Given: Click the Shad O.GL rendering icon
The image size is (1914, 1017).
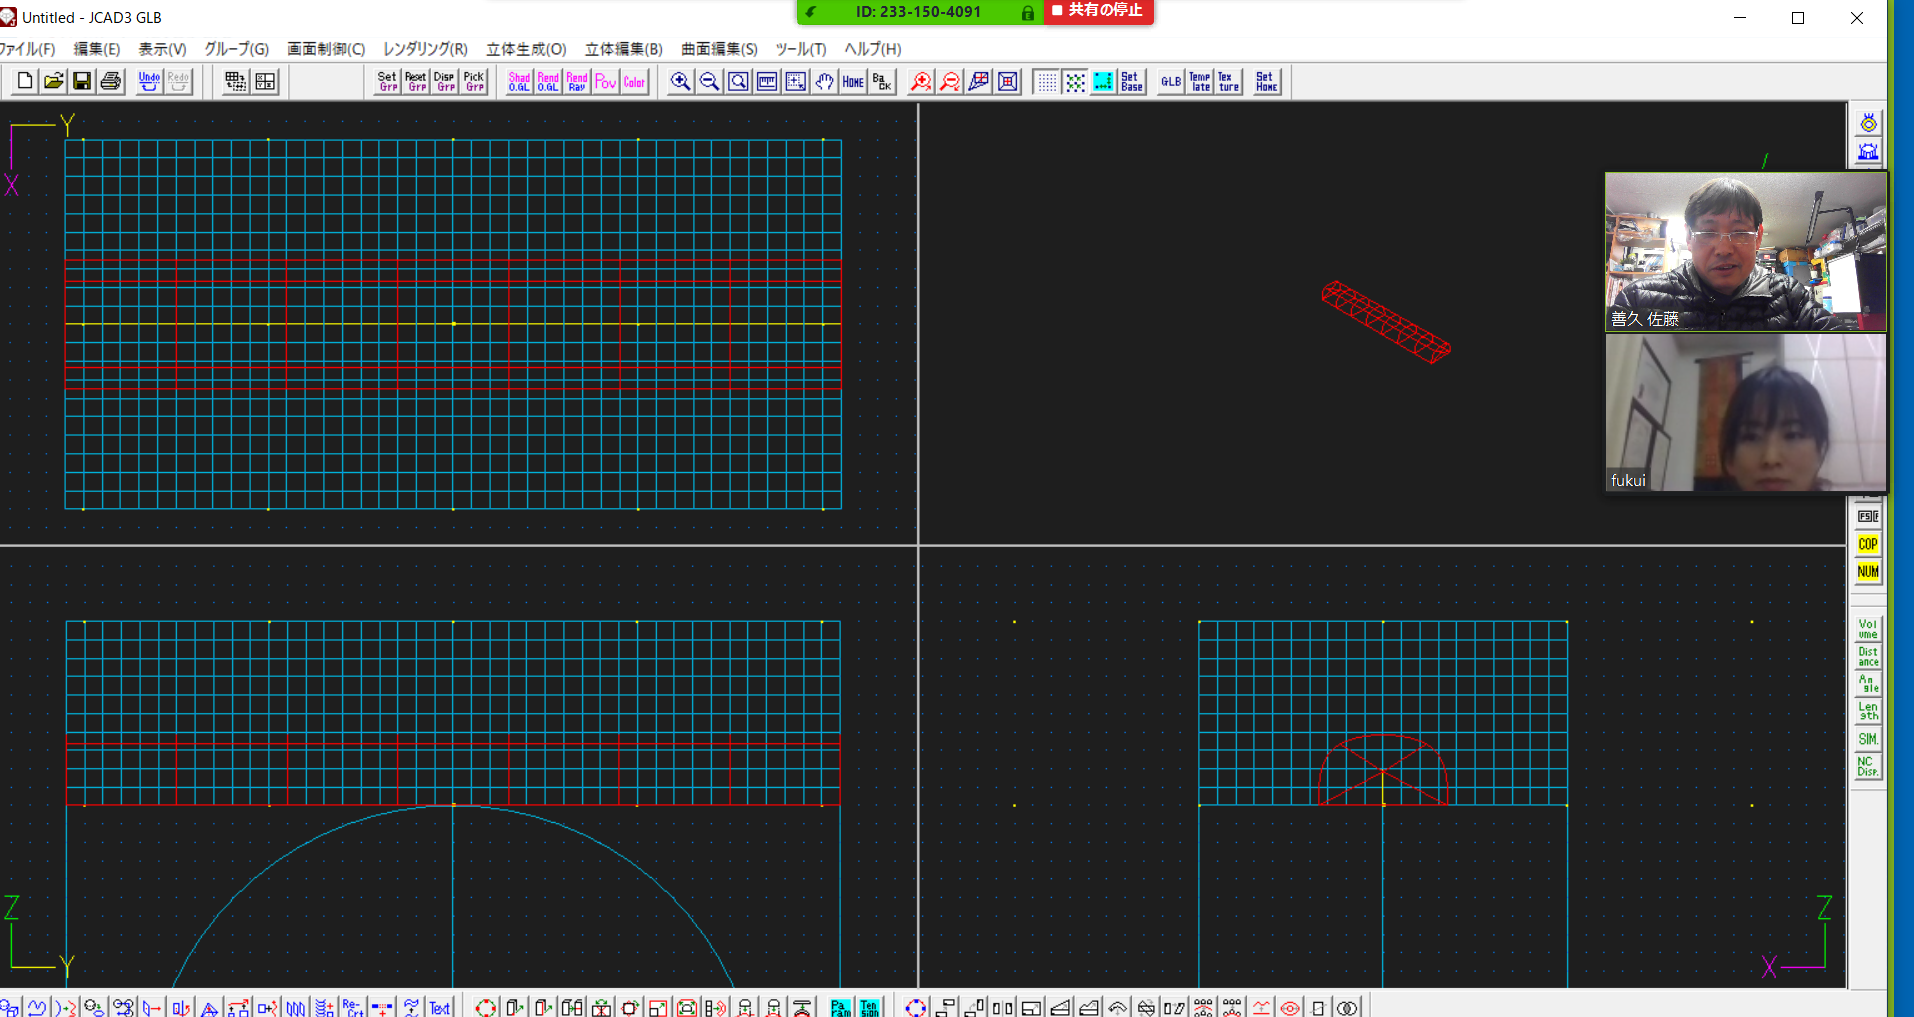Looking at the screenshot, I should coord(519,82).
